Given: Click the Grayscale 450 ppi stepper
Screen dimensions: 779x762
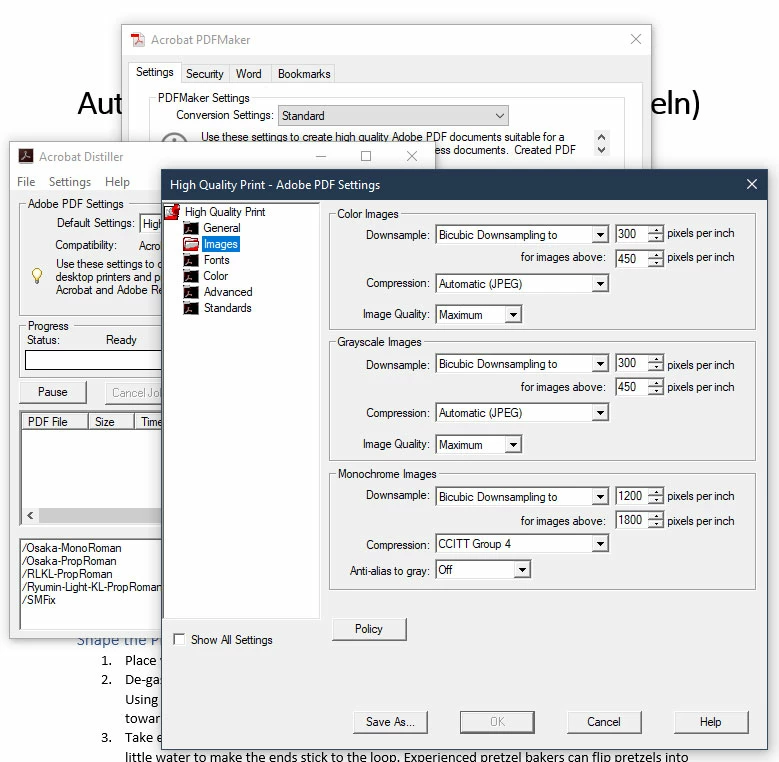Looking at the screenshot, I should click(x=656, y=386).
